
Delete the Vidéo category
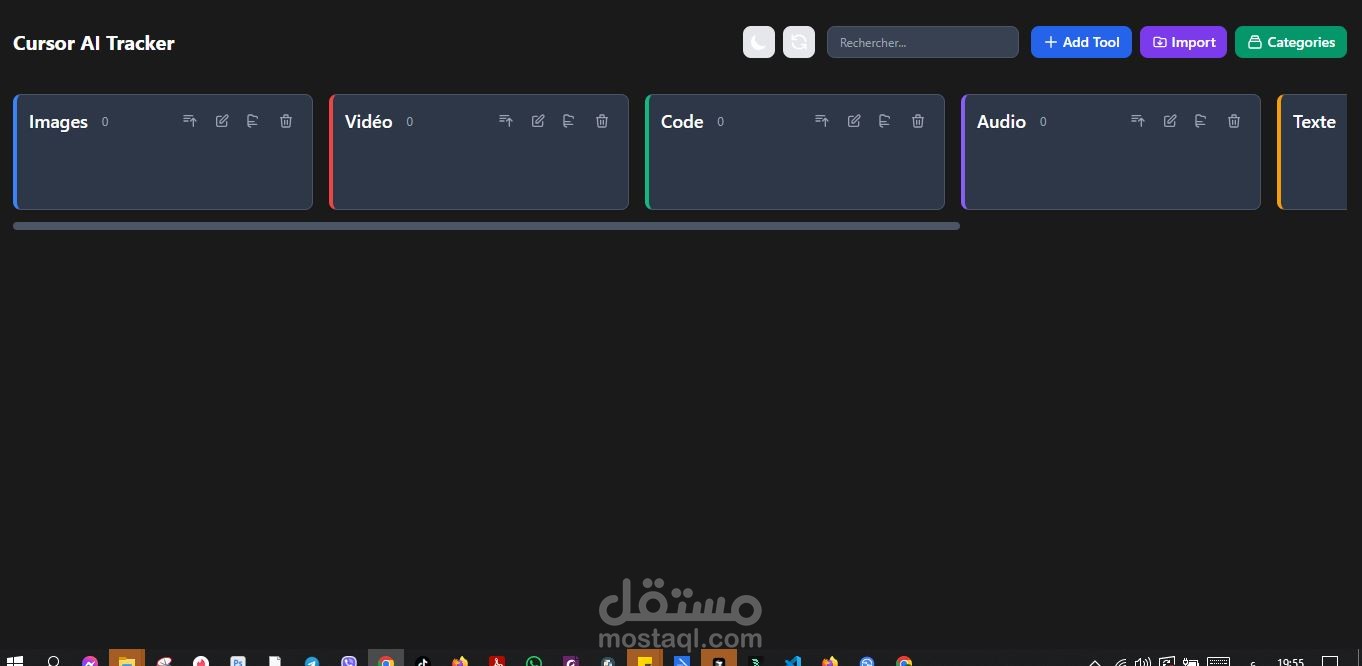[602, 121]
